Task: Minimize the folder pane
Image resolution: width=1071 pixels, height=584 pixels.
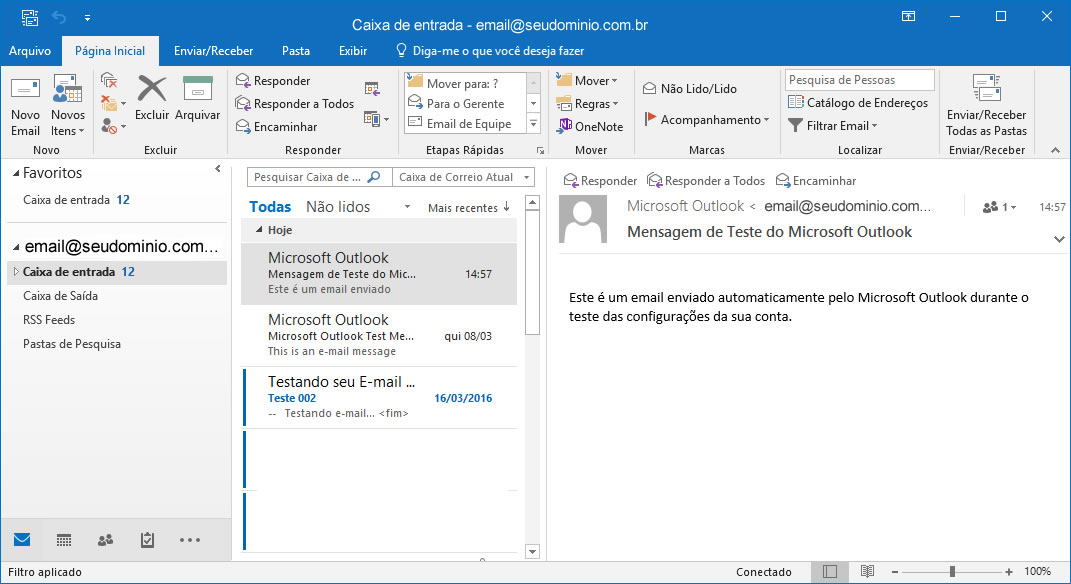Action: [x=218, y=169]
